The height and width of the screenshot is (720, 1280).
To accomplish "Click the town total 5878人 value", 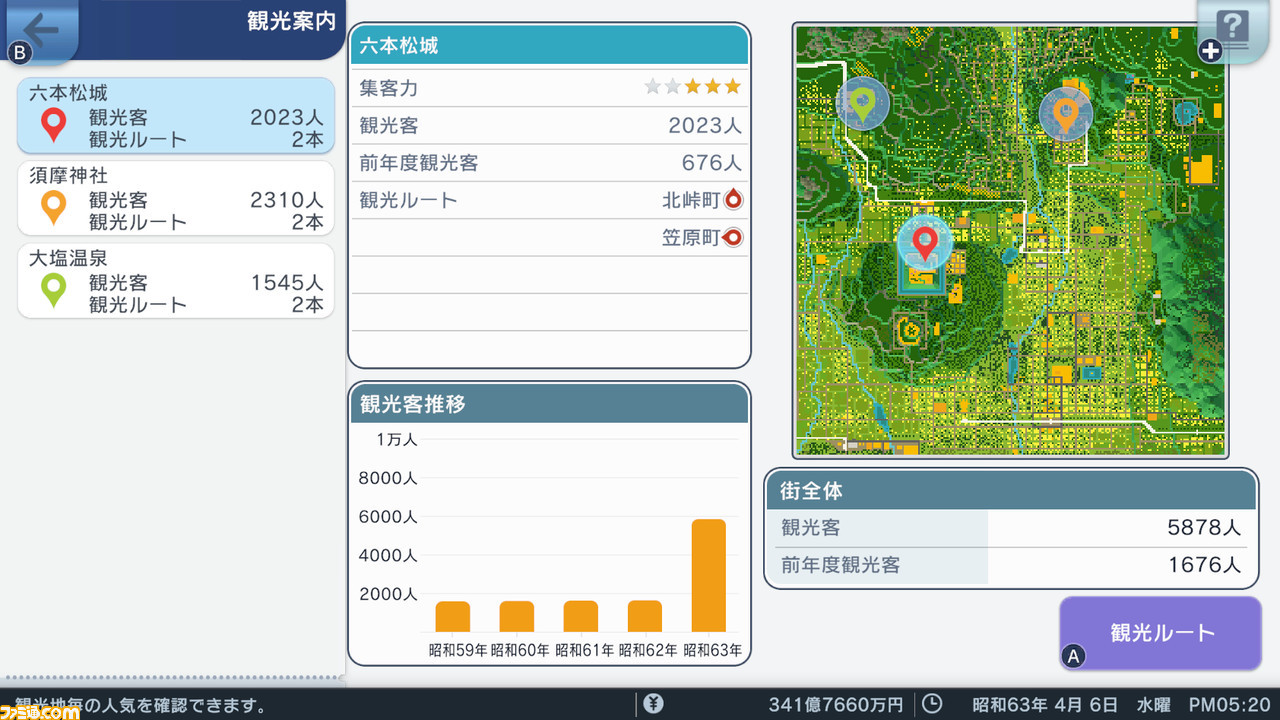I will tap(1204, 527).
